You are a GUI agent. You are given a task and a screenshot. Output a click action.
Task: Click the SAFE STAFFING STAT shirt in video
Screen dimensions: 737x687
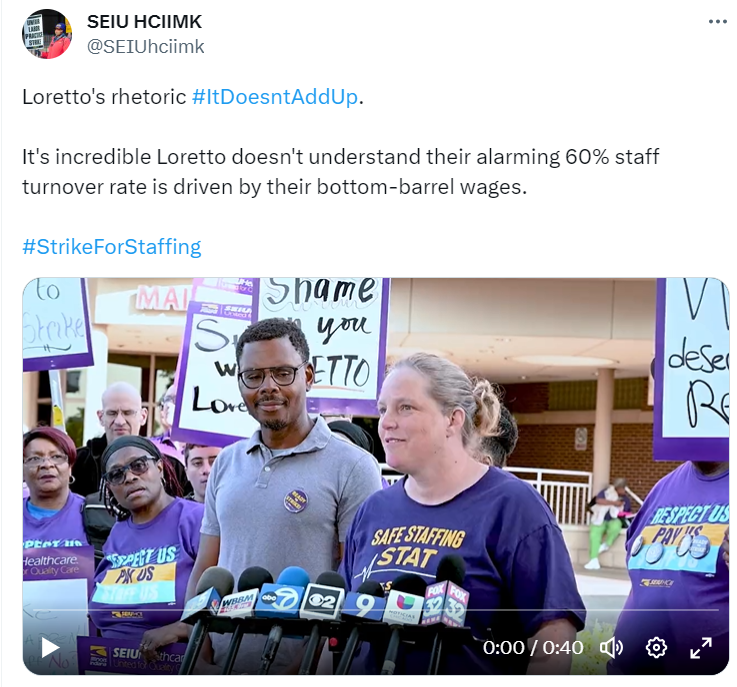pyautogui.click(x=417, y=547)
